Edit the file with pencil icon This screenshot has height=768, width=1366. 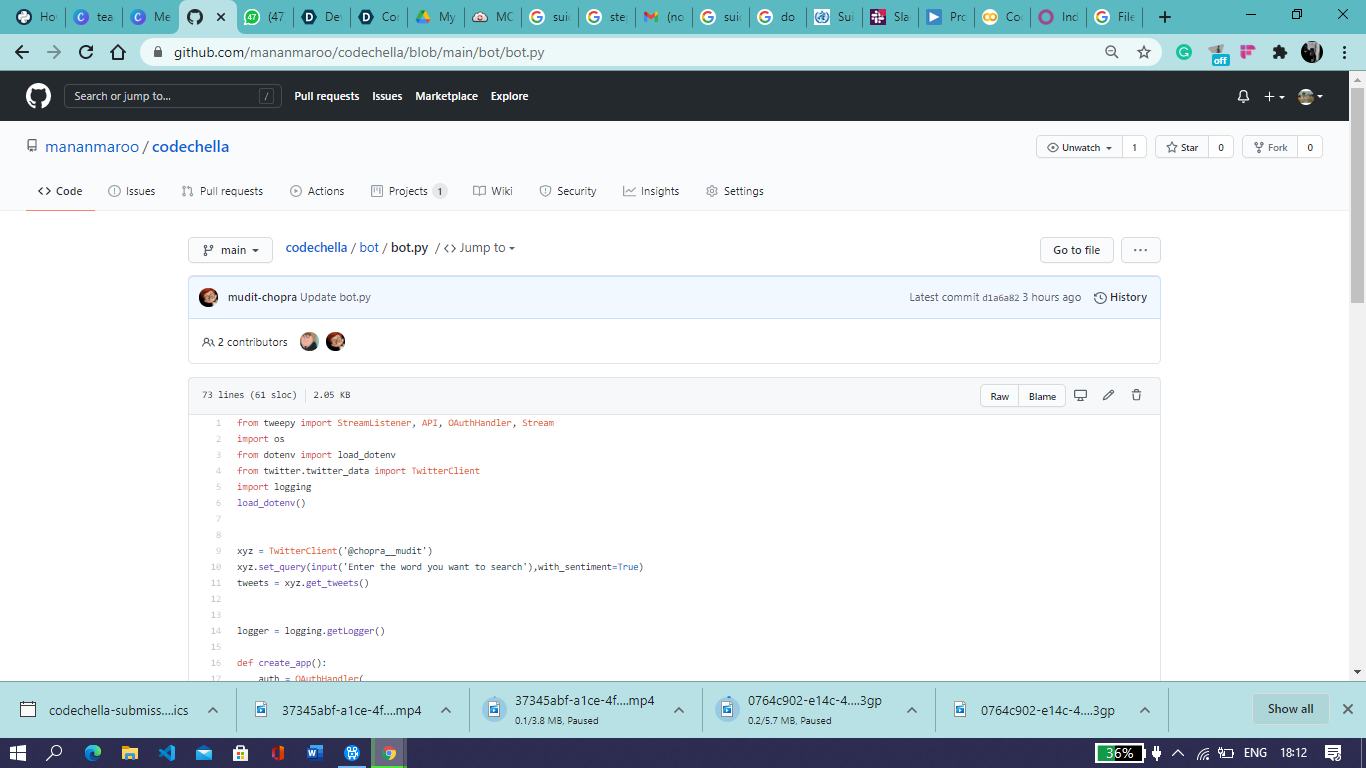coord(1108,396)
